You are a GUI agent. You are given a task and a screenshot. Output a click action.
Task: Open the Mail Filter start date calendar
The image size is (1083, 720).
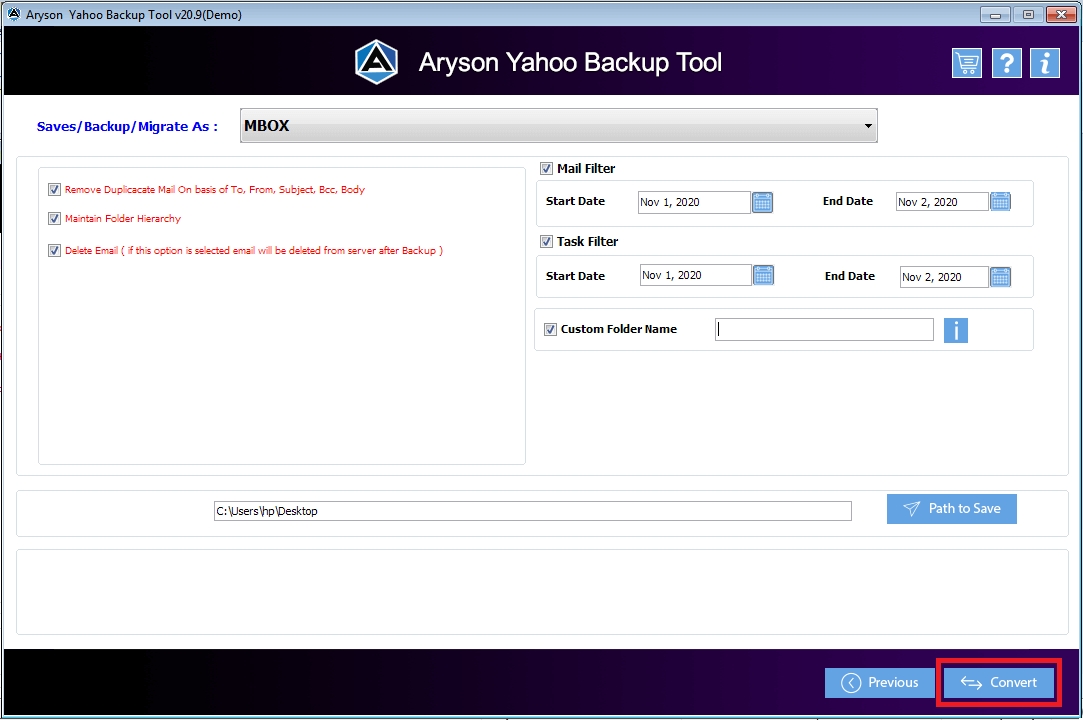point(762,202)
